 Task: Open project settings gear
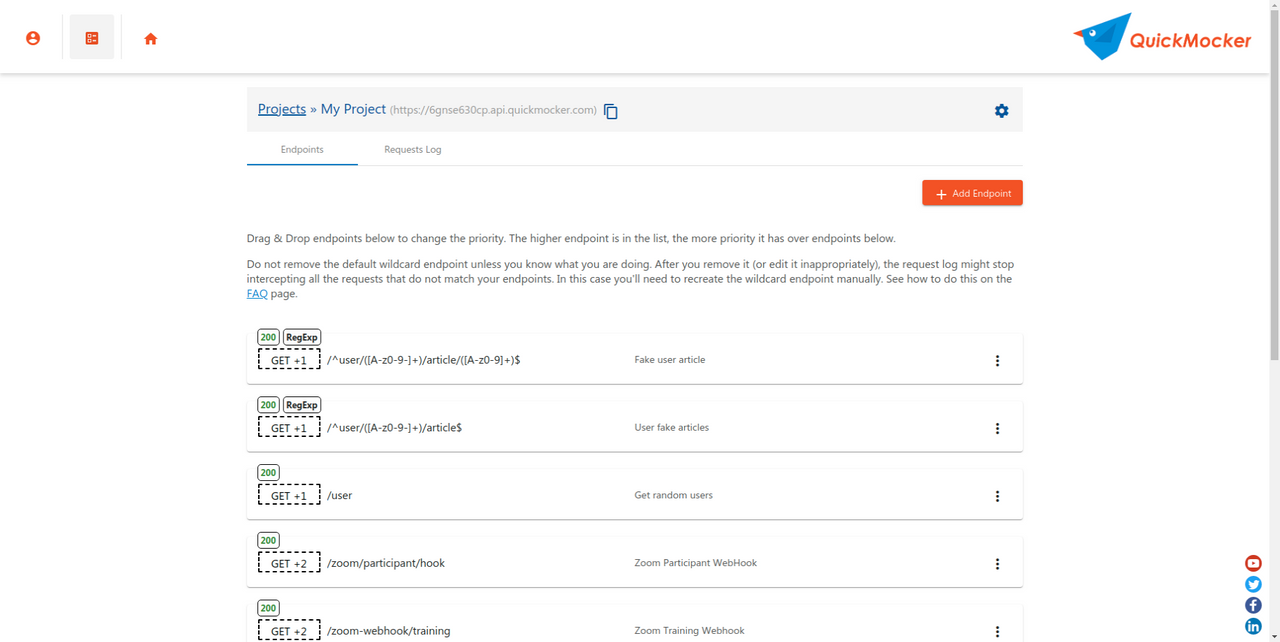(x=1001, y=111)
